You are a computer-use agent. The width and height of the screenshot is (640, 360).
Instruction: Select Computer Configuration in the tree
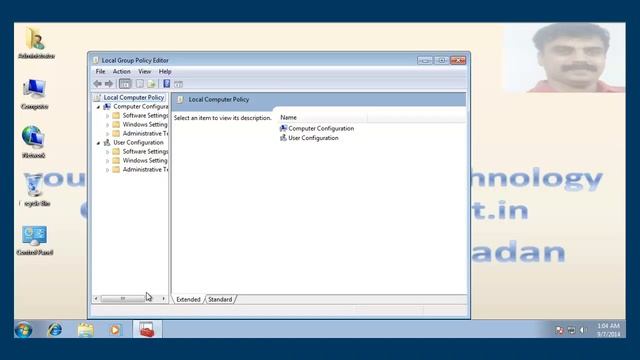[x=140, y=107]
